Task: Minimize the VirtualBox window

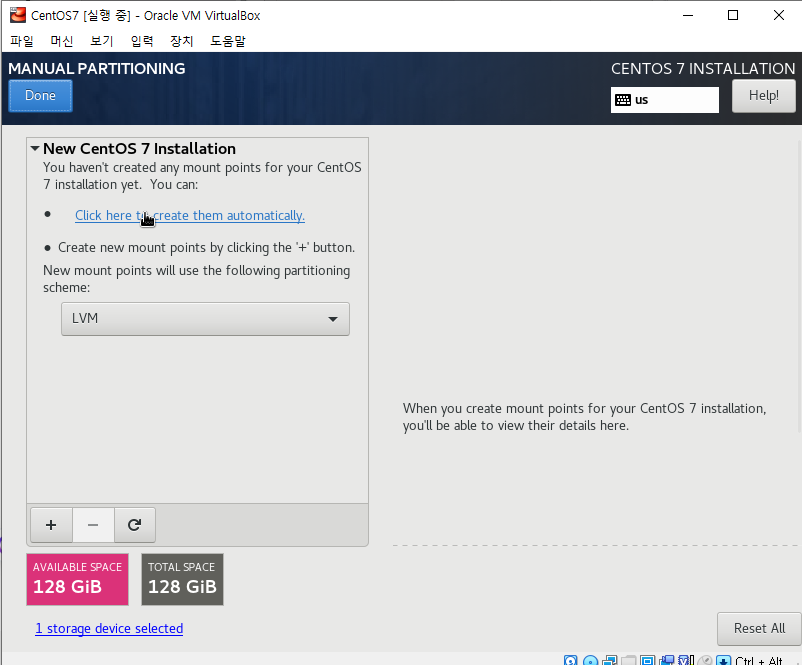Action: pos(688,15)
